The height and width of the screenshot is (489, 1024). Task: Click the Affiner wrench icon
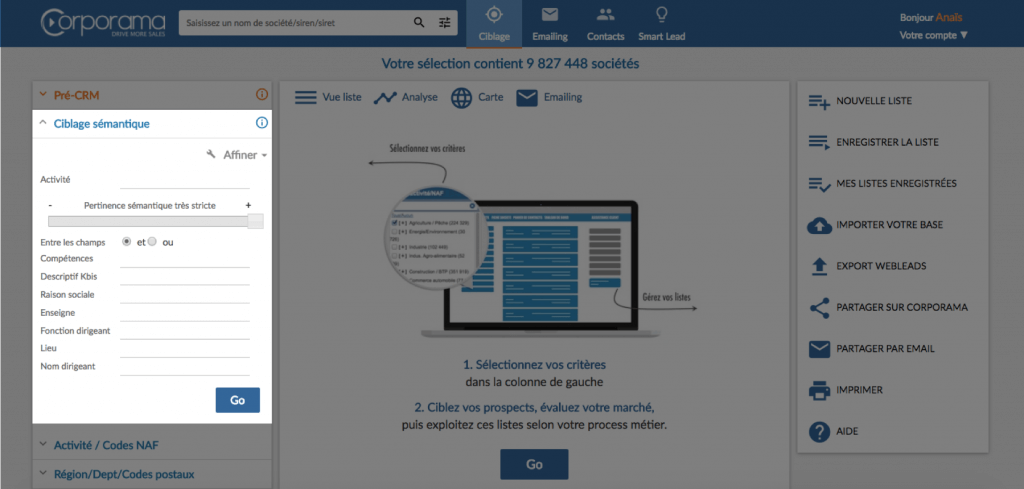[x=211, y=155]
